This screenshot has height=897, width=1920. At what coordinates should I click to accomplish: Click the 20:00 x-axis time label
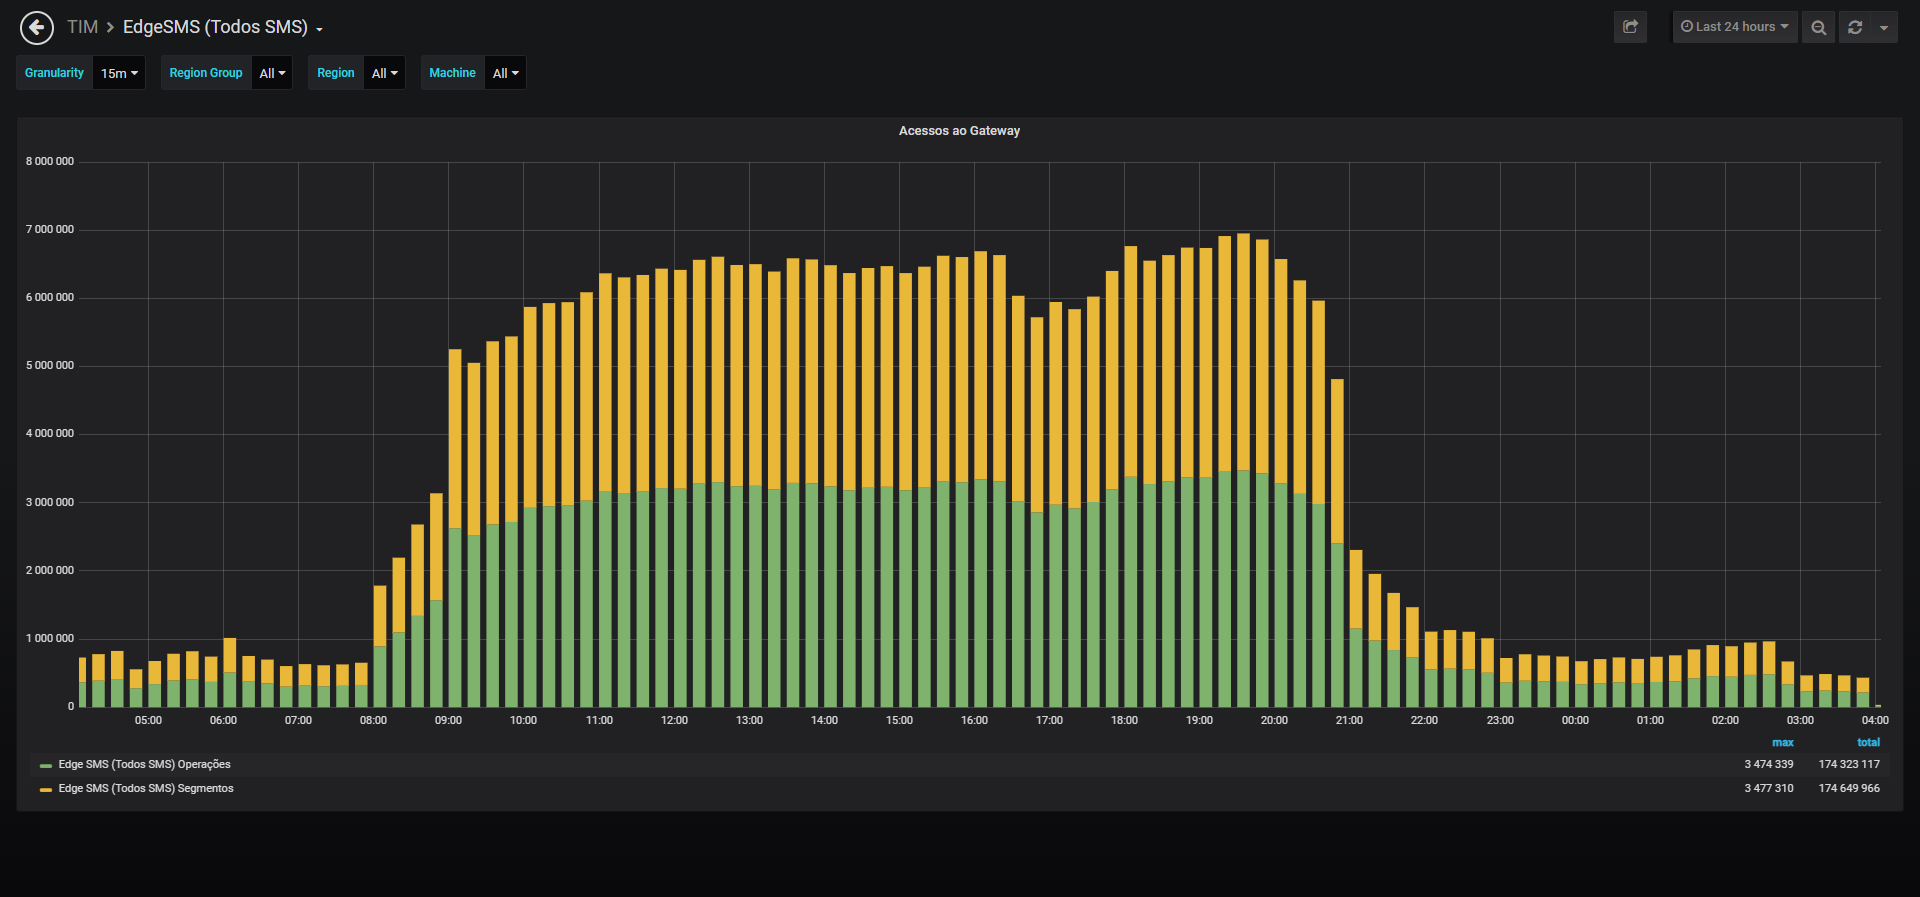pos(1274,720)
